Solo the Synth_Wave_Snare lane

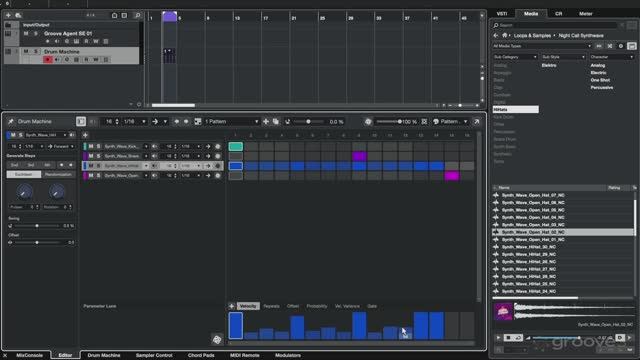click(x=98, y=156)
